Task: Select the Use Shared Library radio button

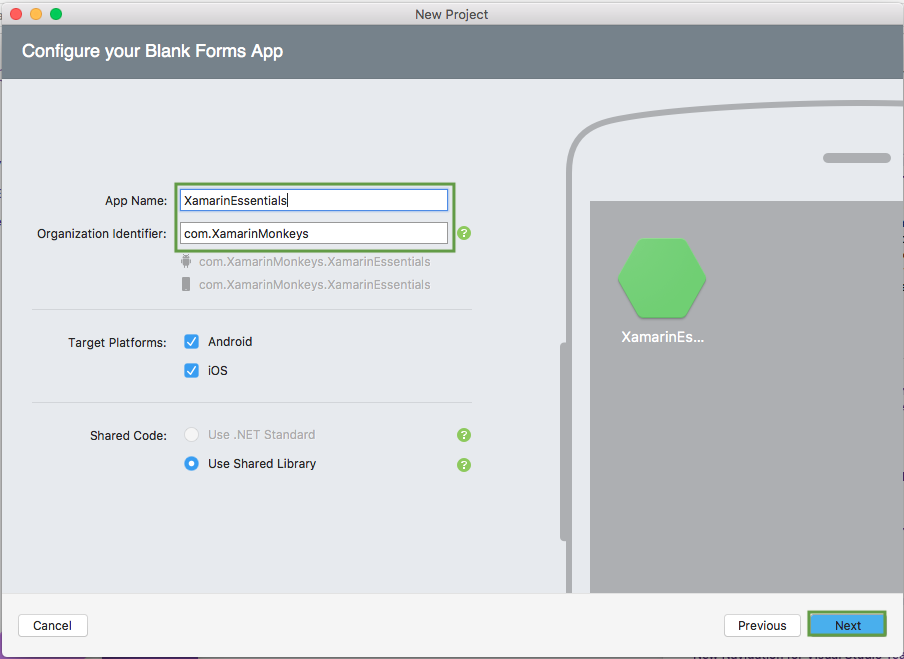Action: tap(191, 464)
